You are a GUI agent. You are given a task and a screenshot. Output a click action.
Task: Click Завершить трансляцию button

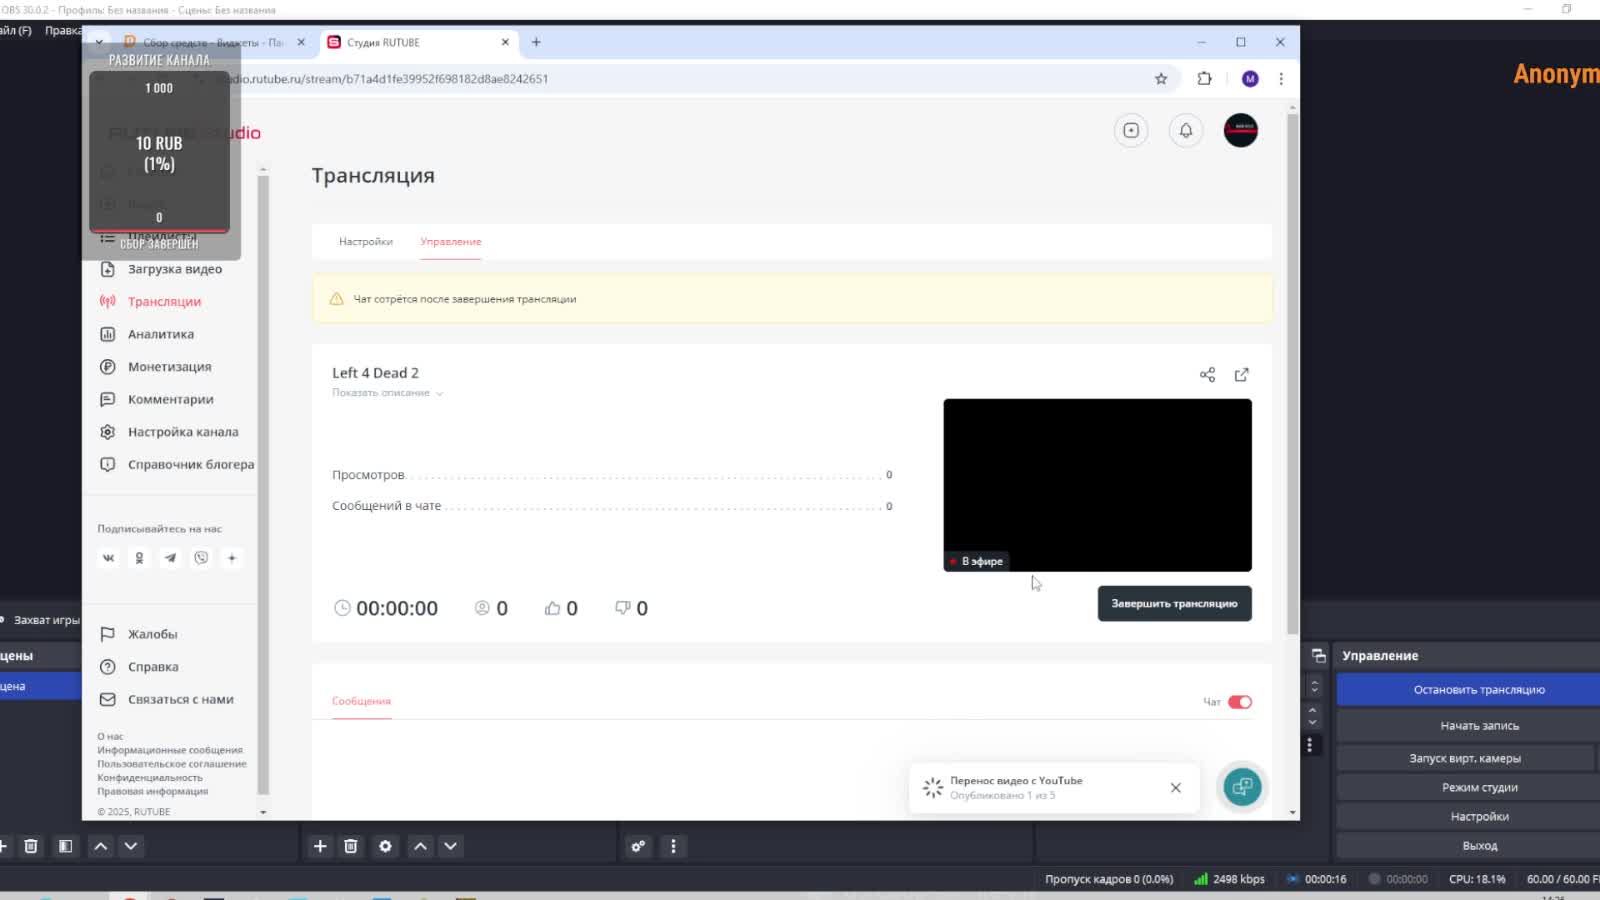pyautogui.click(x=1174, y=604)
